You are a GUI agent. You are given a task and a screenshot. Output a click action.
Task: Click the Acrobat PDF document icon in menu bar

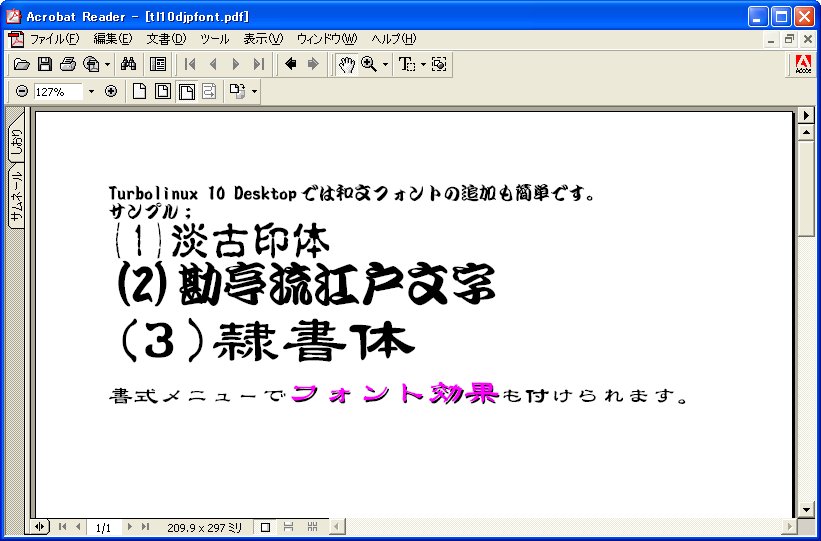[16, 39]
